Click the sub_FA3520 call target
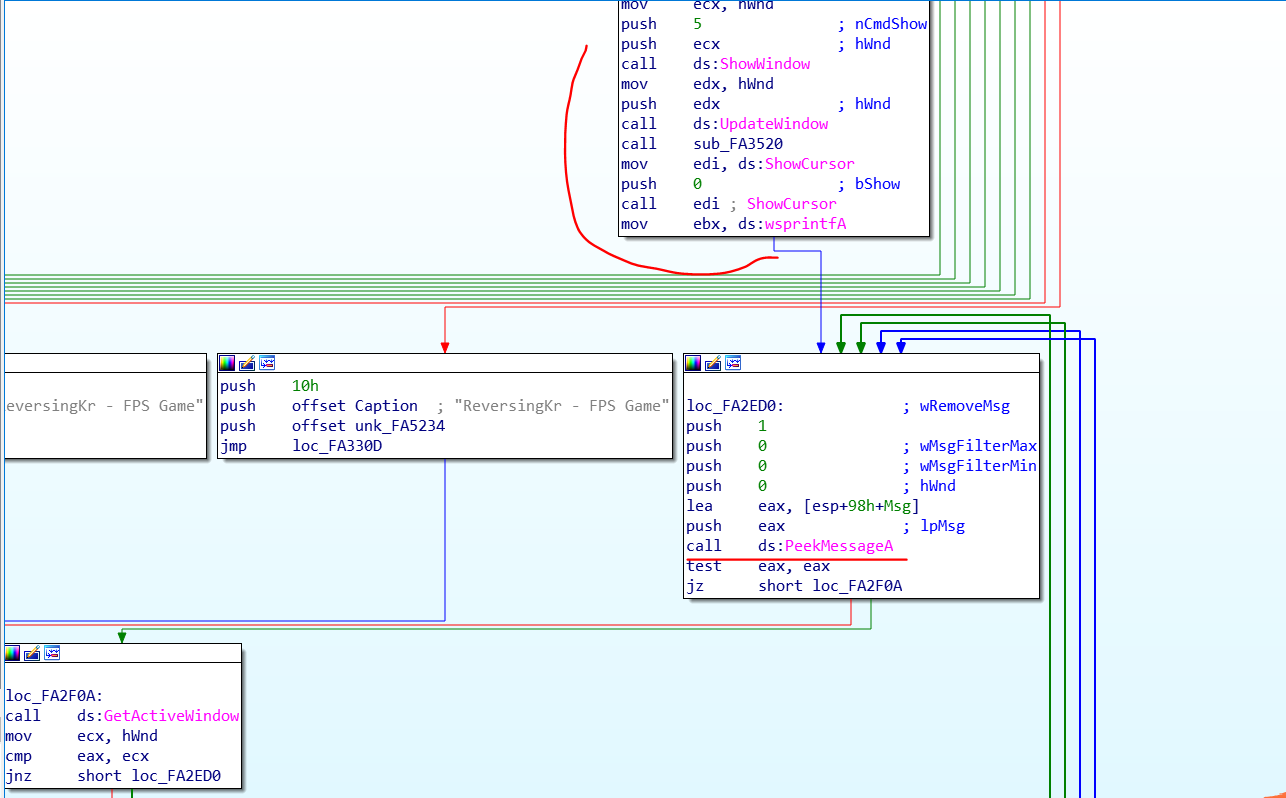 738,144
